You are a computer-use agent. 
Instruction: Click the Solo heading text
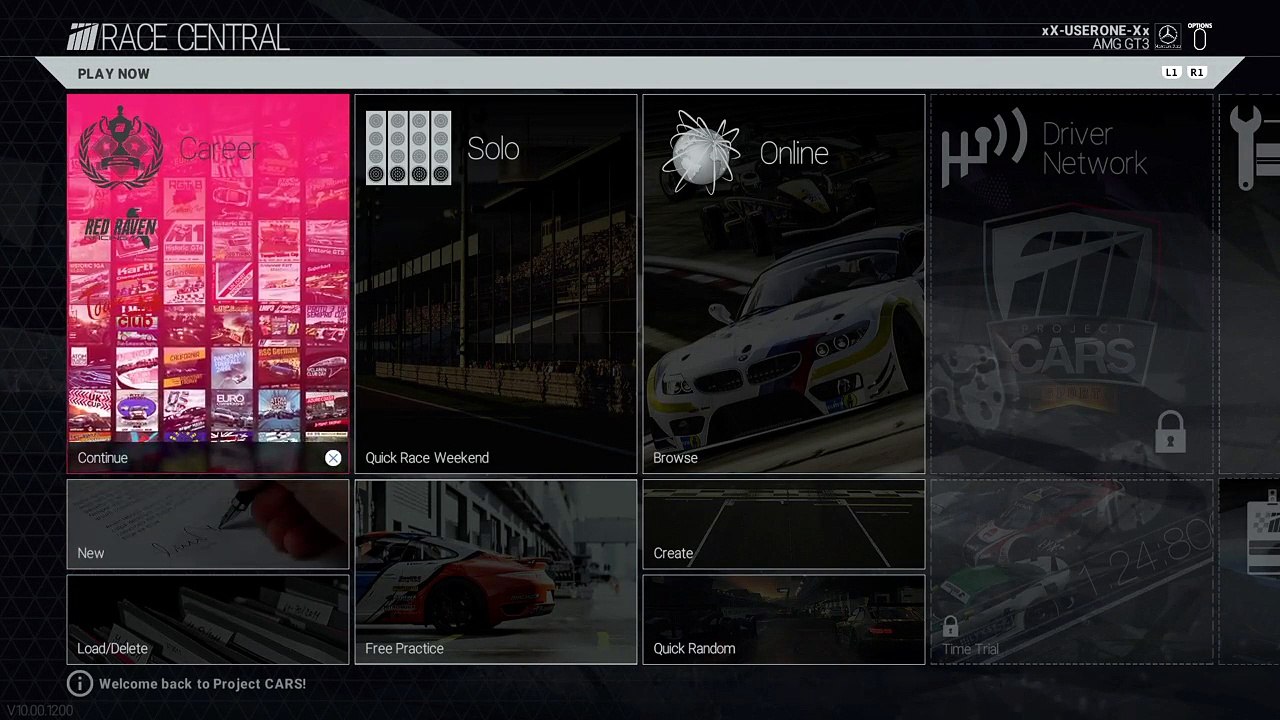[493, 149]
